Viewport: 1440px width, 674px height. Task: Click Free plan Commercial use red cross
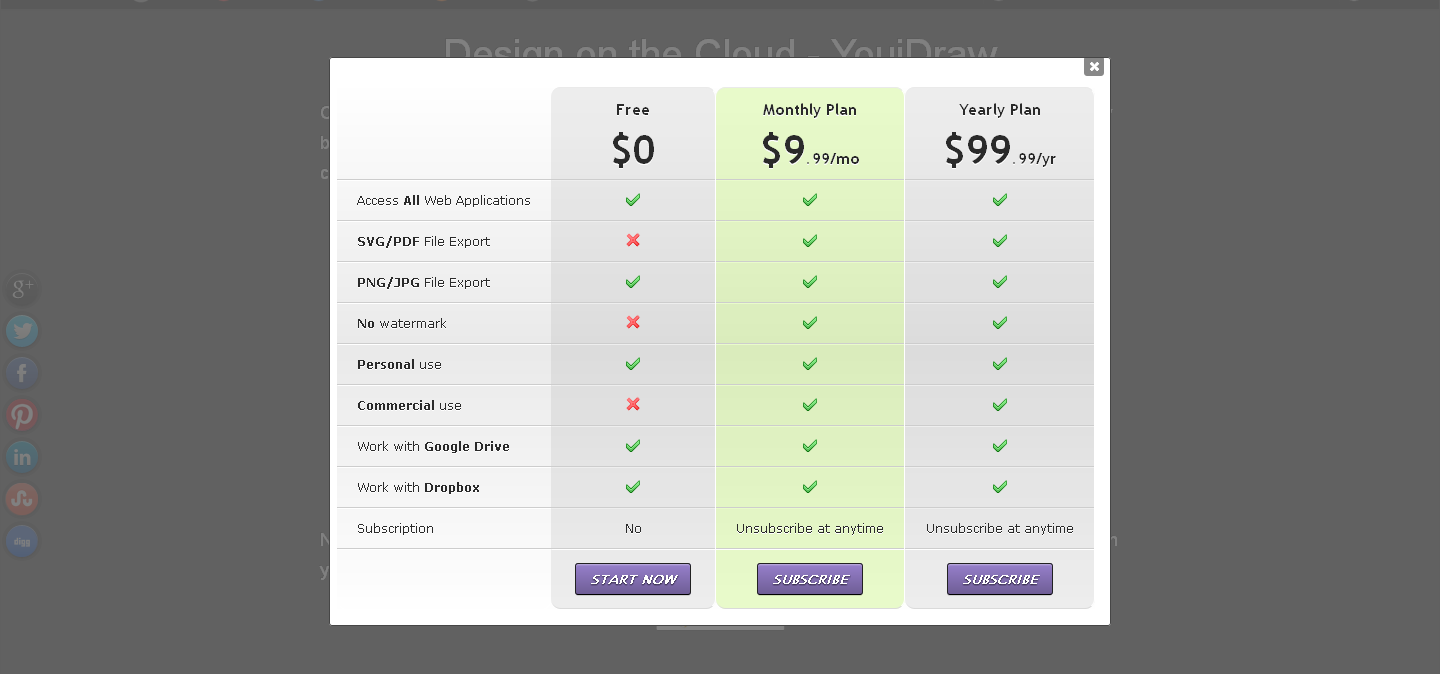click(633, 405)
